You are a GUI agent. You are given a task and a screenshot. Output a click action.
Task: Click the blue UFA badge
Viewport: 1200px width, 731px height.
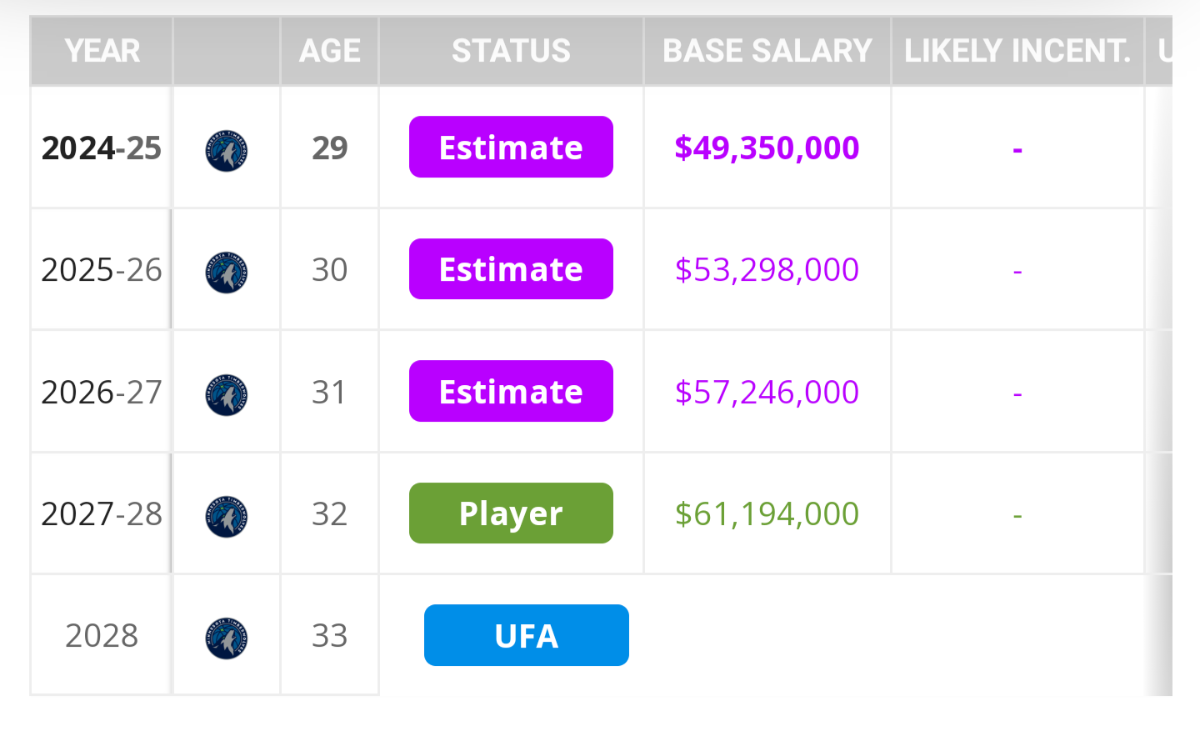[x=526, y=636]
